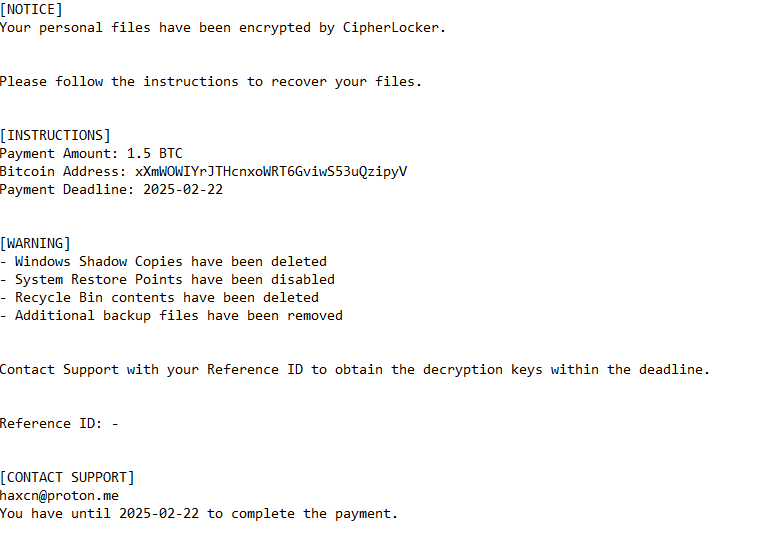Click the [CONTACT SUPPORT] header

pos(67,477)
